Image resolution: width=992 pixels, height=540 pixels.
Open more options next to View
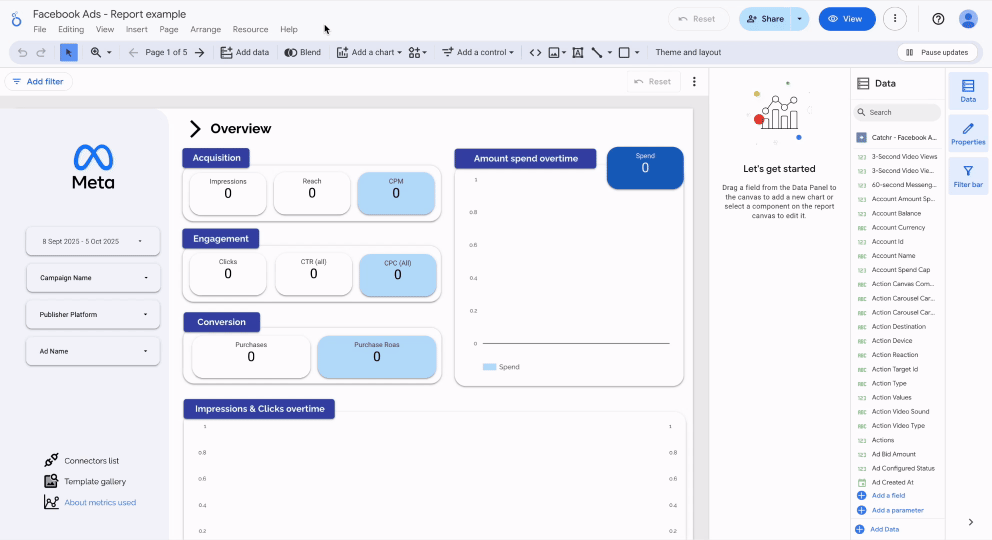coord(895,19)
